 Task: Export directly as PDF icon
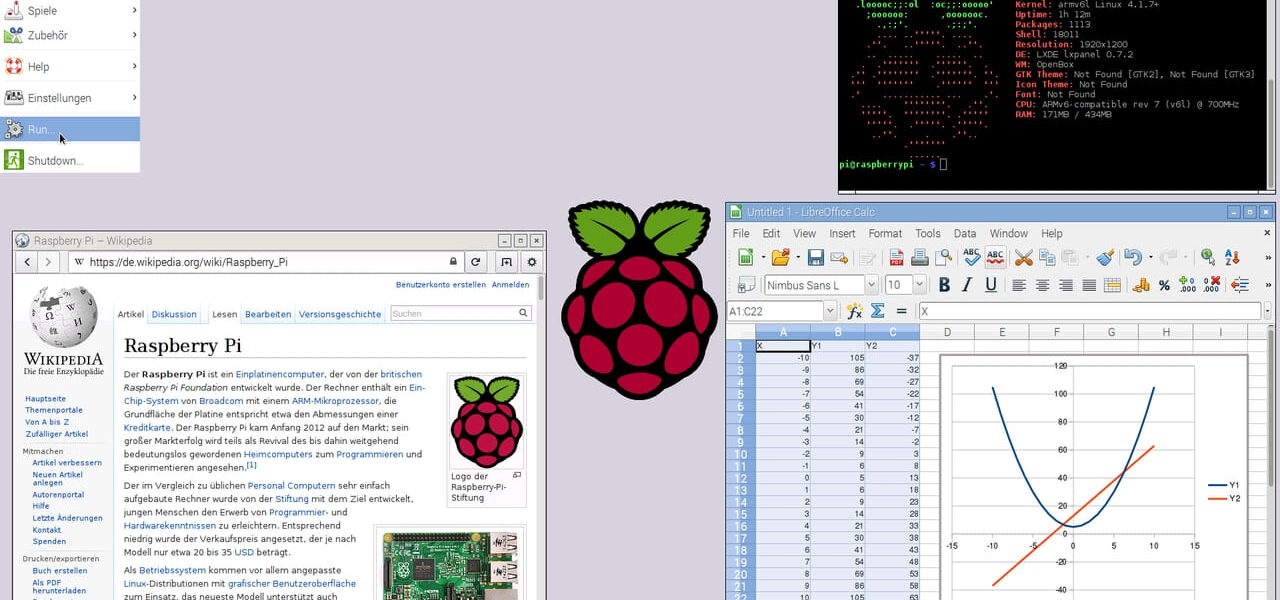coord(896,257)
